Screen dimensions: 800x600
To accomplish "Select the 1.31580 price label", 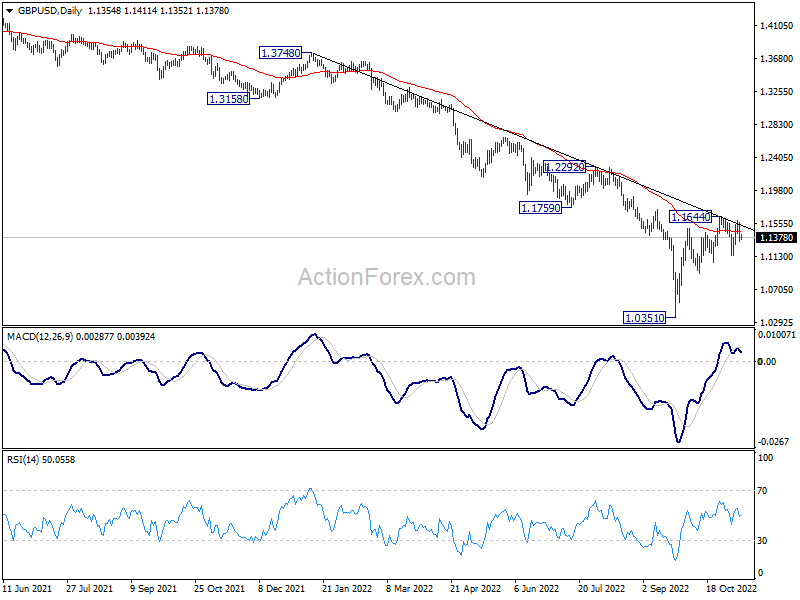I will (x=230, y=98).
